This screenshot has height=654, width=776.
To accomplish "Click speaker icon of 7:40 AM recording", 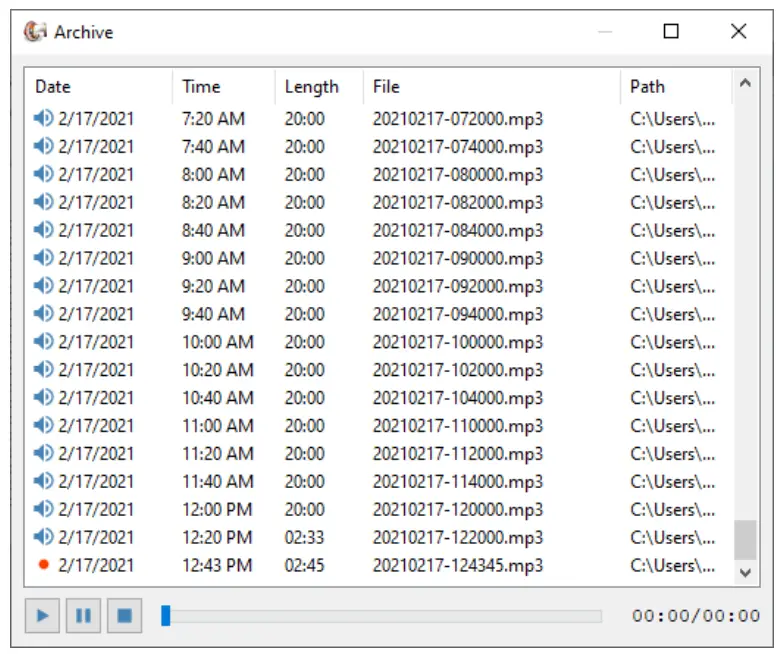I will point(44,146).
